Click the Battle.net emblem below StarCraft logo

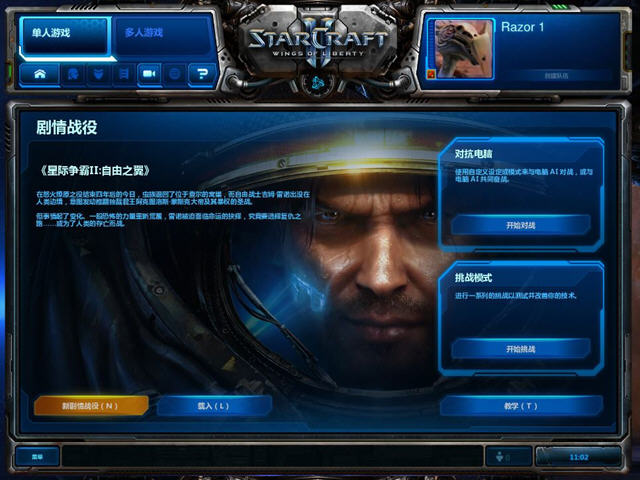318,83
